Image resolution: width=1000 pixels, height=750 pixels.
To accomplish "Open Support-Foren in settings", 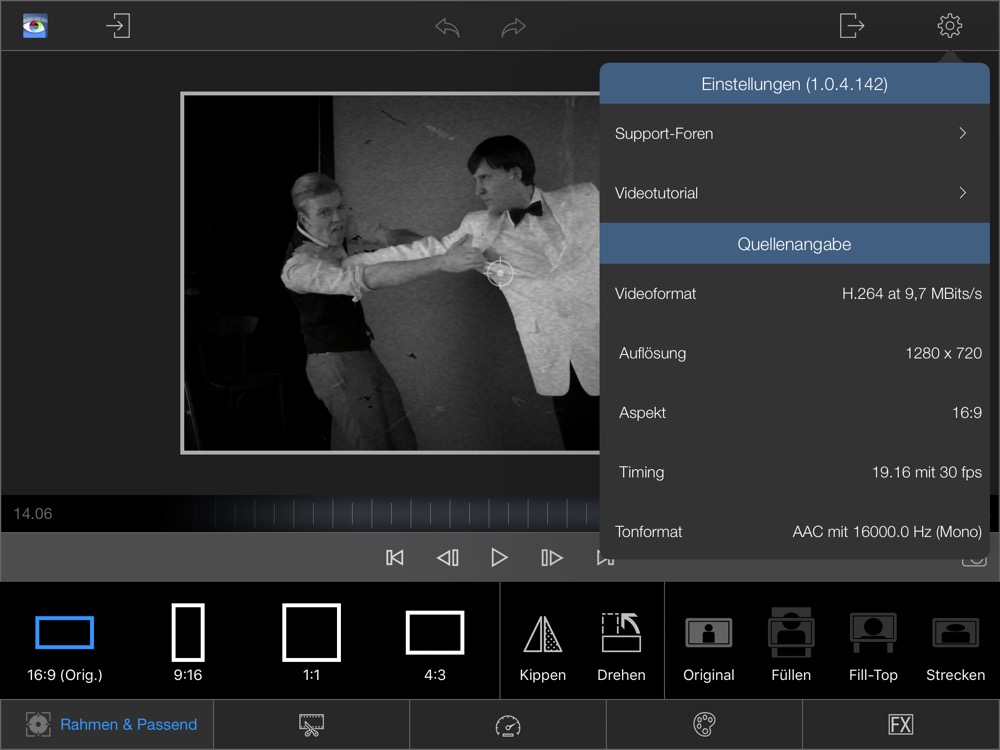I will click(x=794, y=134).
